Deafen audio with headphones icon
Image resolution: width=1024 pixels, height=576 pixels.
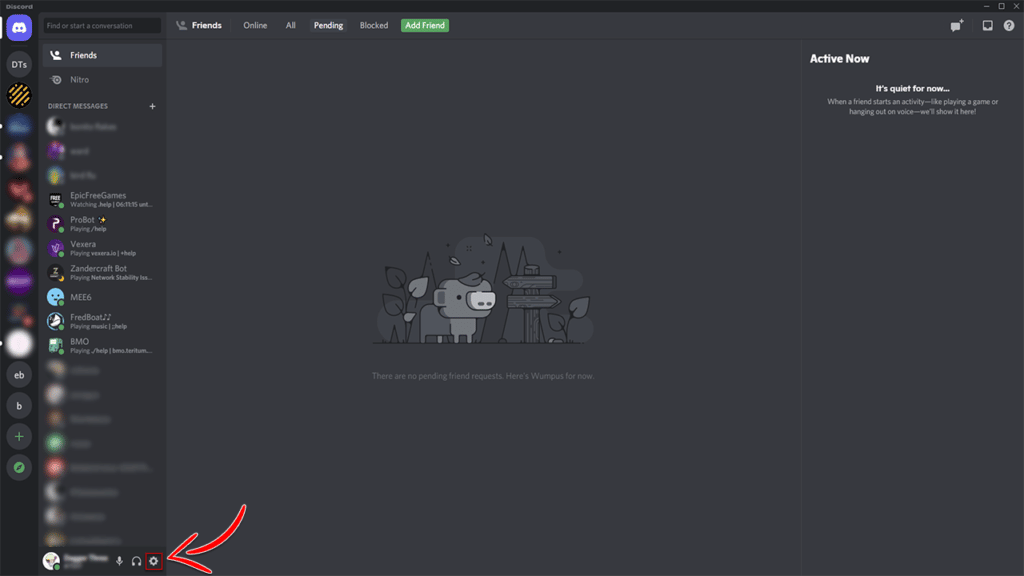tap(136, 561)
